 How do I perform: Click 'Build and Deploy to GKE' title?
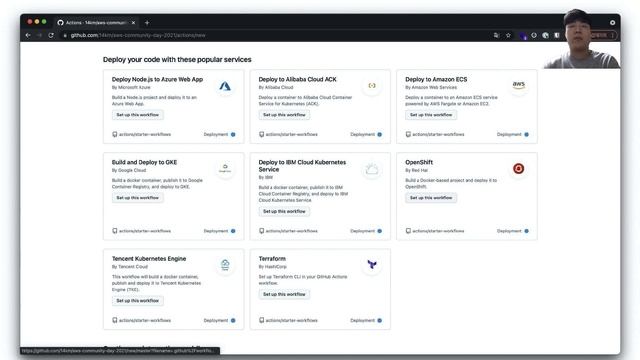tap(144, 162)
